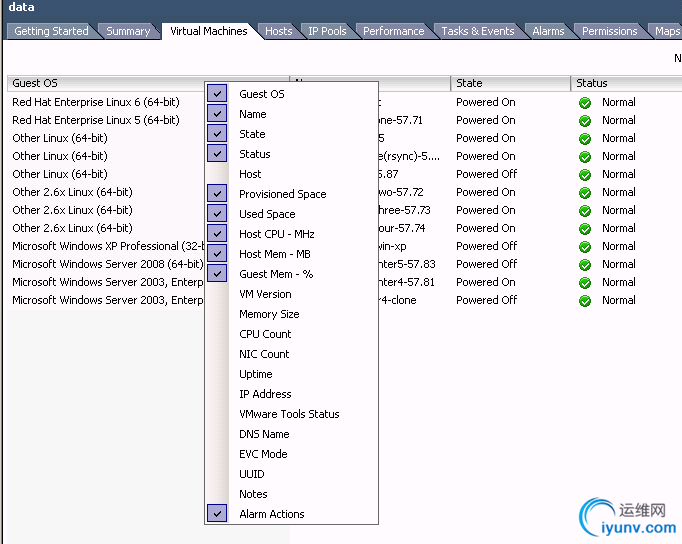Click status icon in the our-57.74 row
The image size is (682, 544).
585,228
